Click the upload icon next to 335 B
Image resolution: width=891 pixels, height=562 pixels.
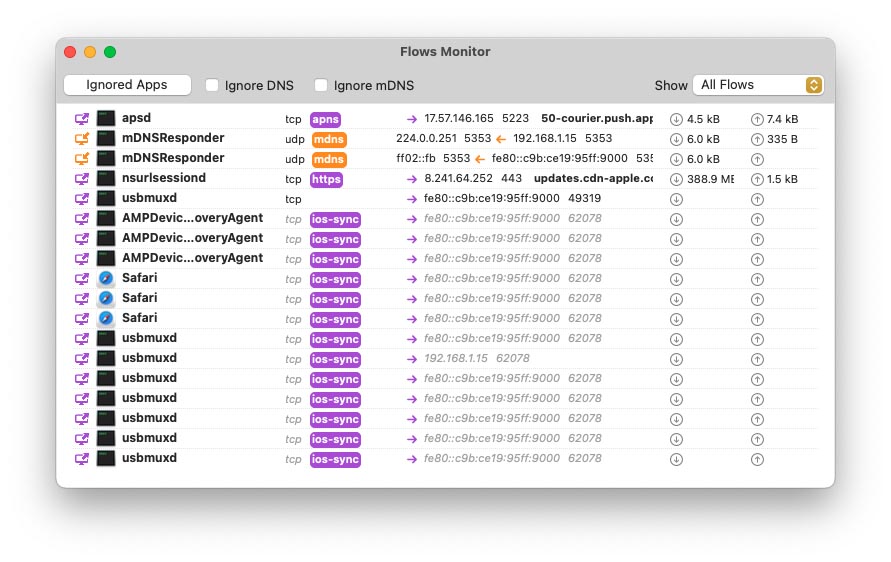[x=757, y=139]
